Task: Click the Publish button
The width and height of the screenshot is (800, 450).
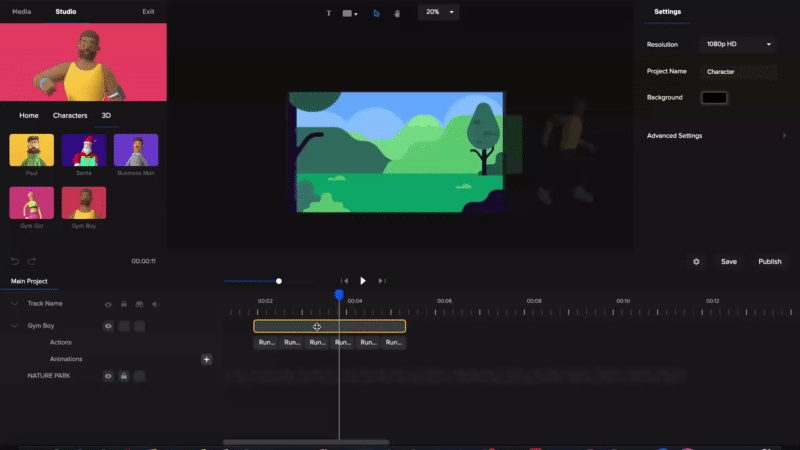Action: 770,261
